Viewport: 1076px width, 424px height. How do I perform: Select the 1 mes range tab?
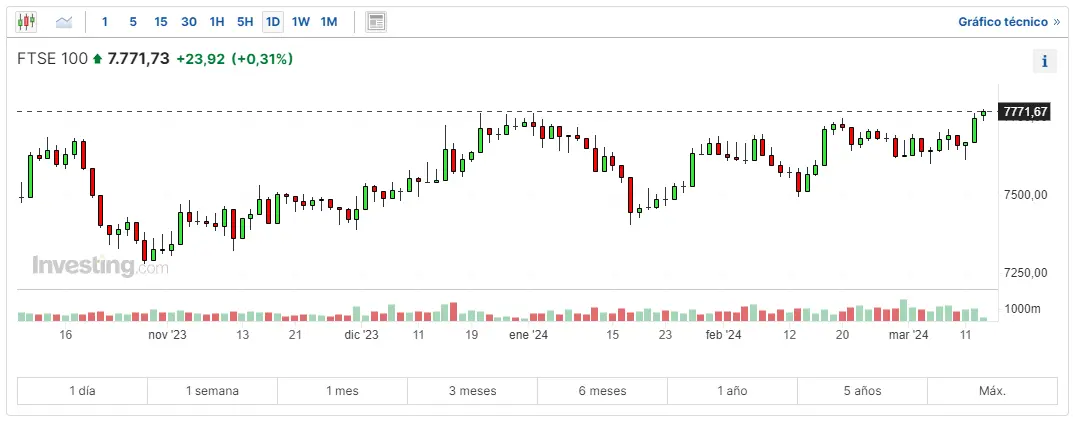(343, 390)
